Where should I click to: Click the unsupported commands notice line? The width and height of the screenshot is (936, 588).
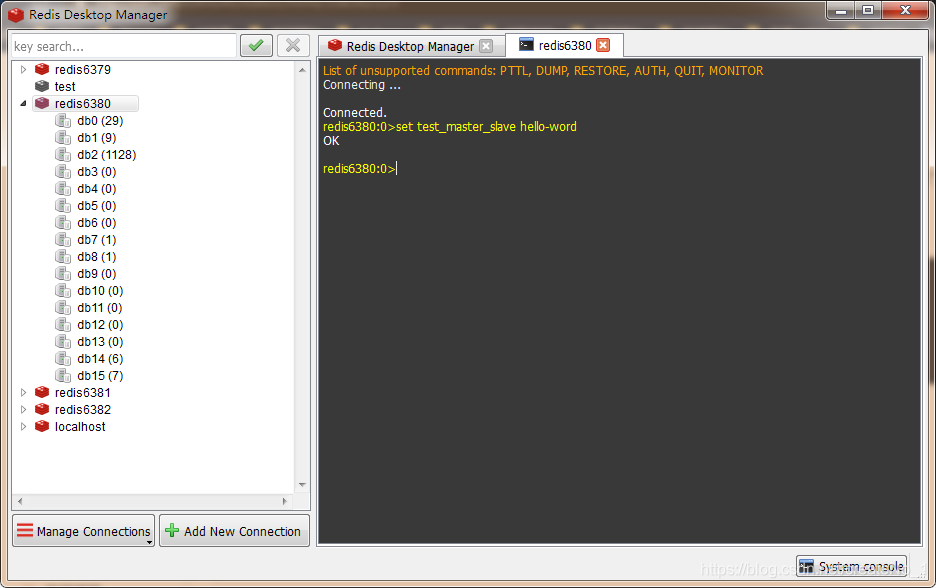543,70
